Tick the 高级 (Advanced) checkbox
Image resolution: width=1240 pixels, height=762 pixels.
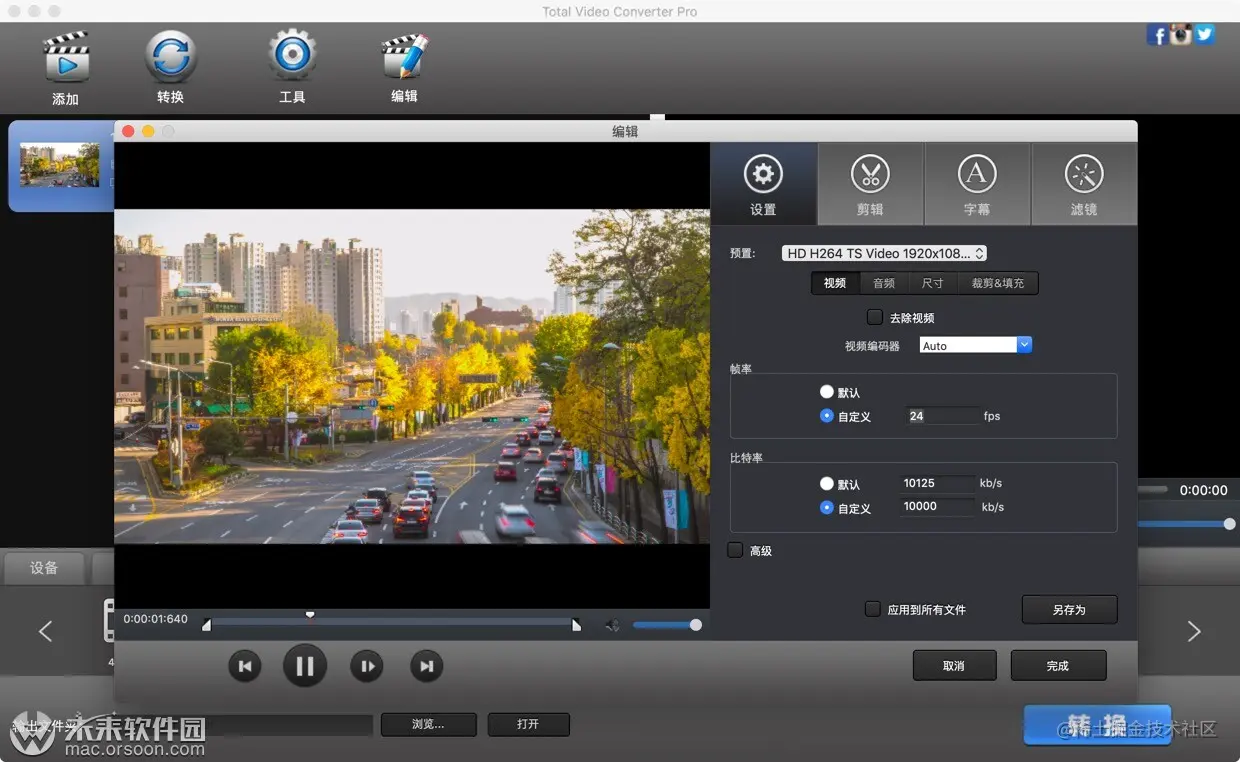pyautogui.click(x=736, y=551)
